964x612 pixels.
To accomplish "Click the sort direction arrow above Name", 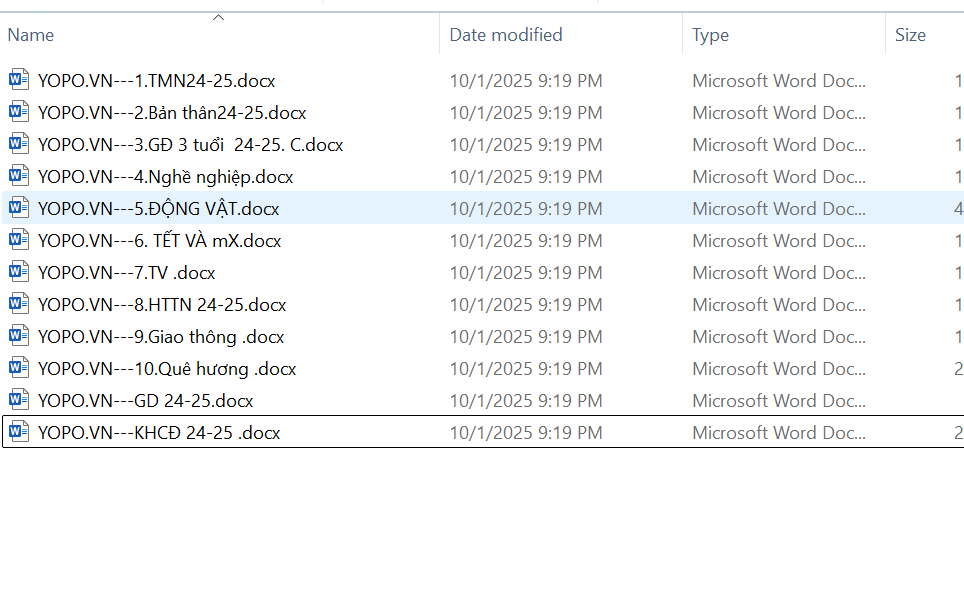I will pyautogui.click(x=218, y=17).
